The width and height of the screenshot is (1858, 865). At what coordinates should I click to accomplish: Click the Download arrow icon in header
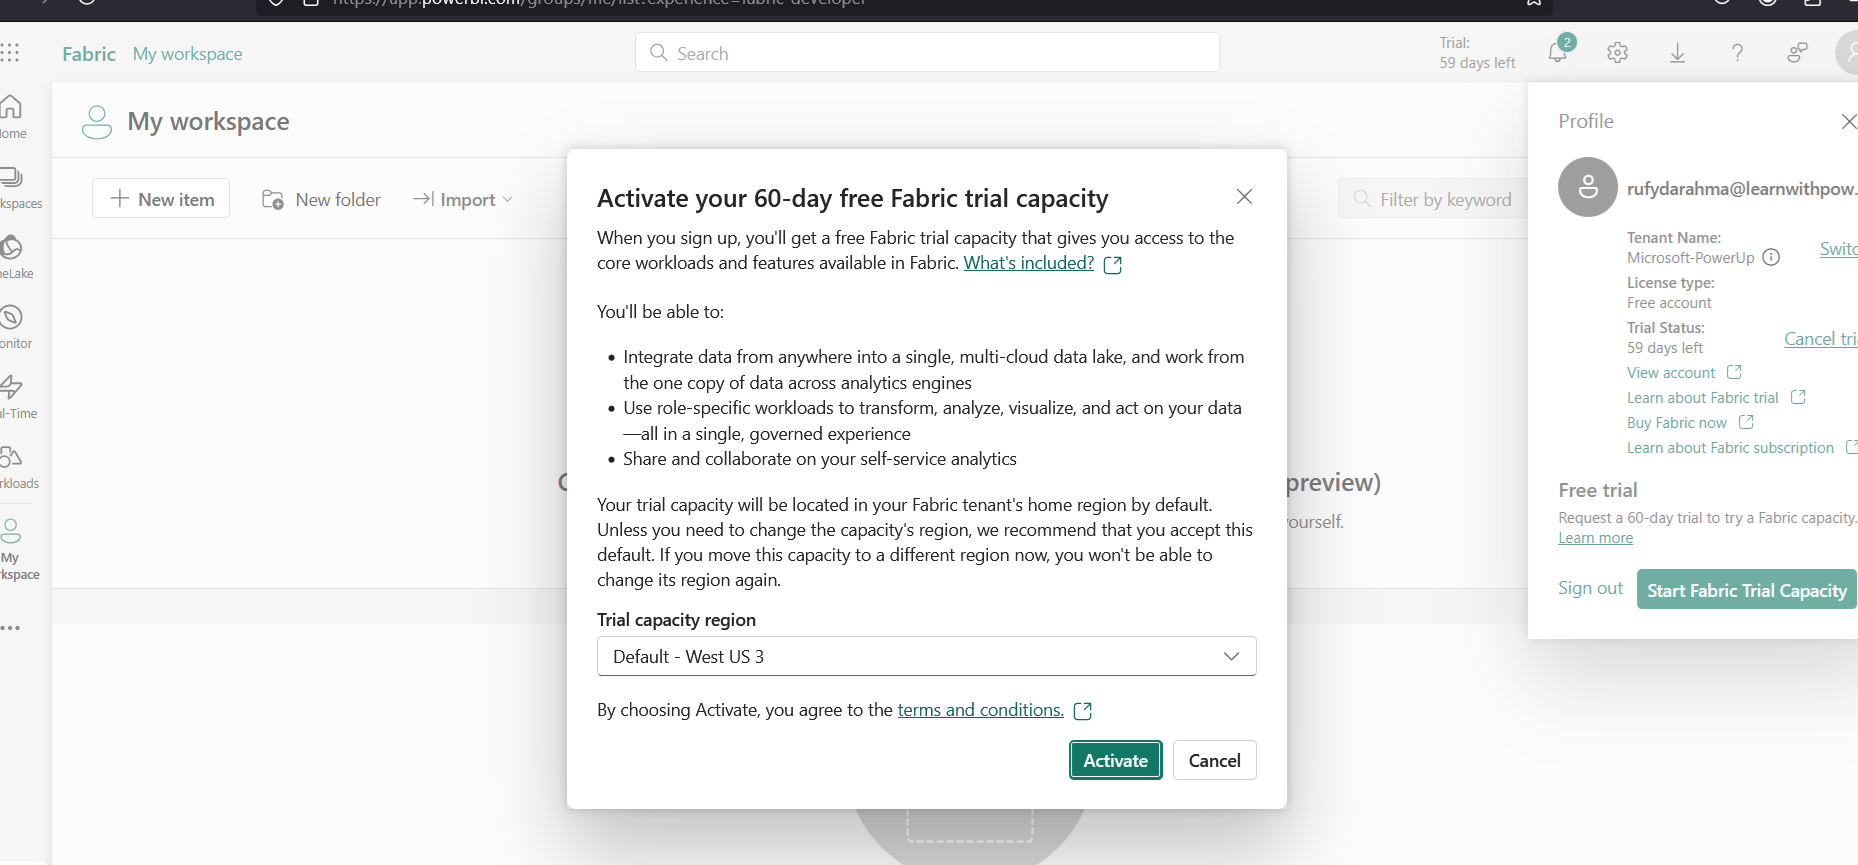coord(1677,53)
